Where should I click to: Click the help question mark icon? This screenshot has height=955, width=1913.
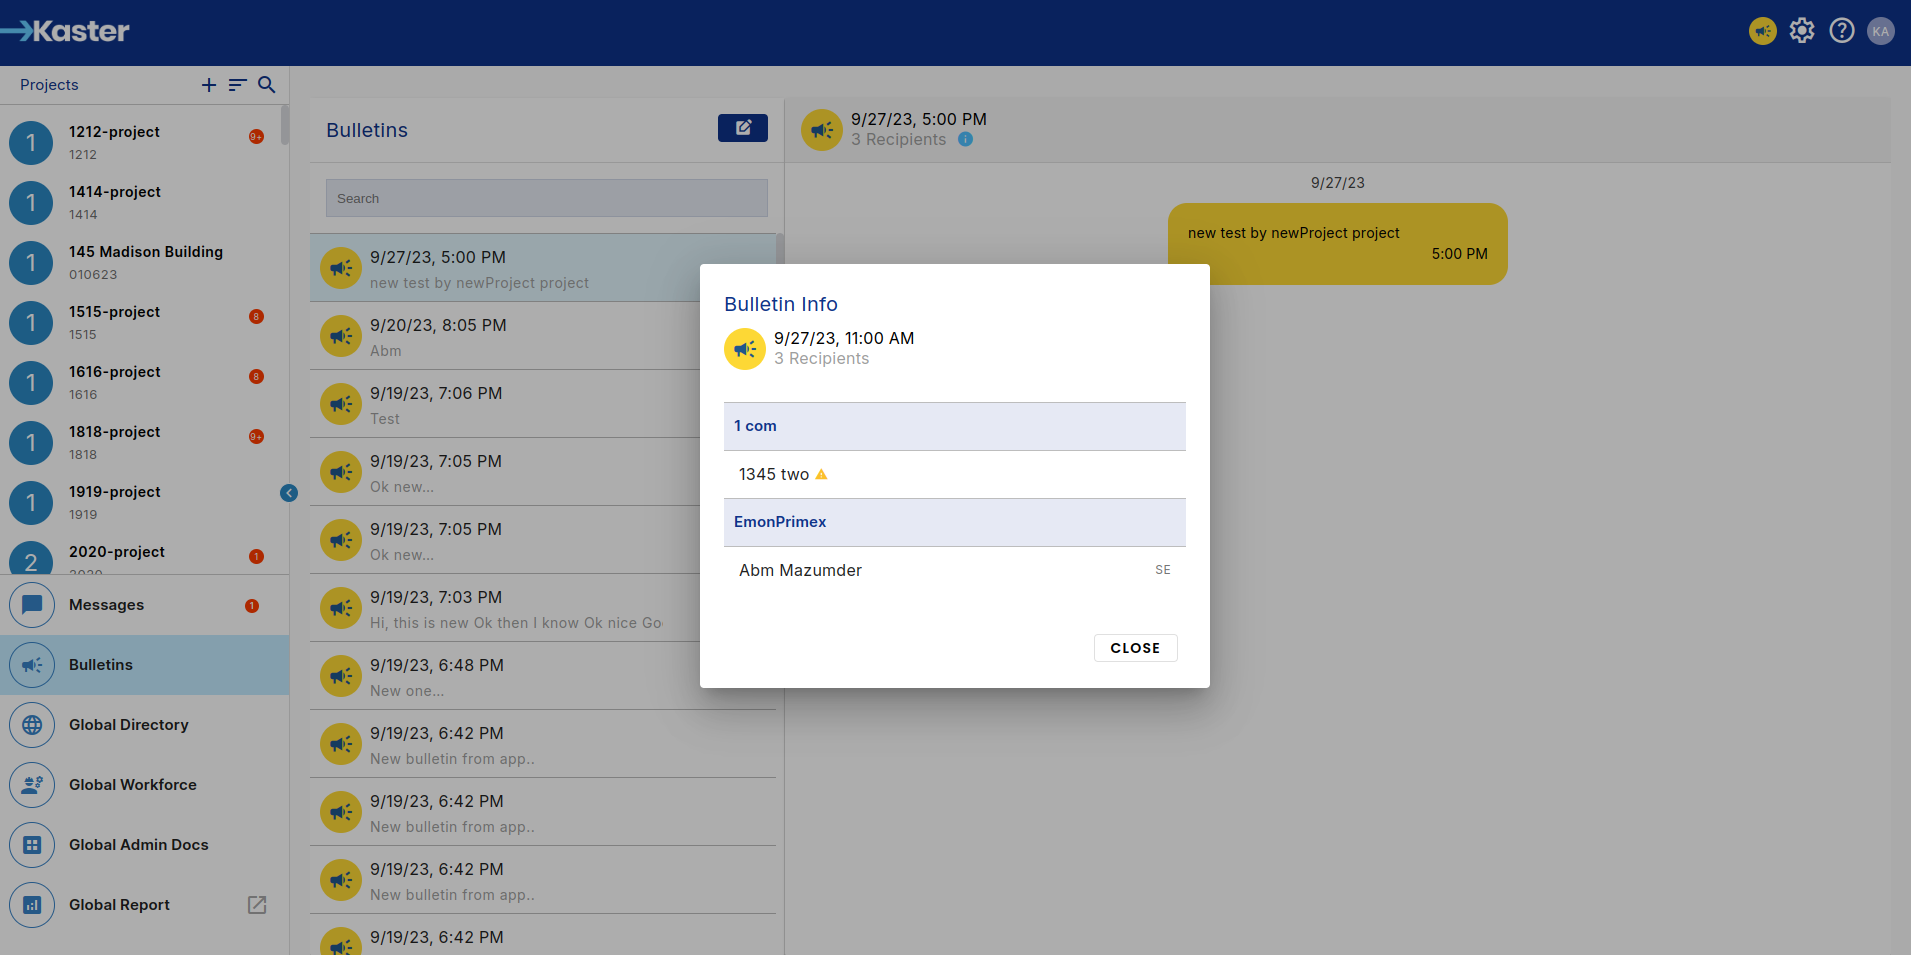(x=1841, y=31)
